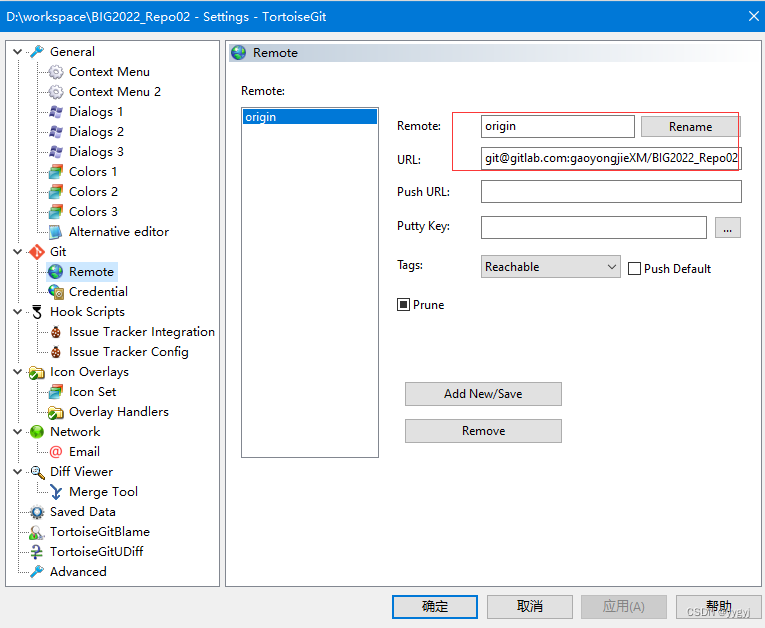765x628 pixels.
Task: Open the Credential settings page
Action: click(x=98, y=292)
